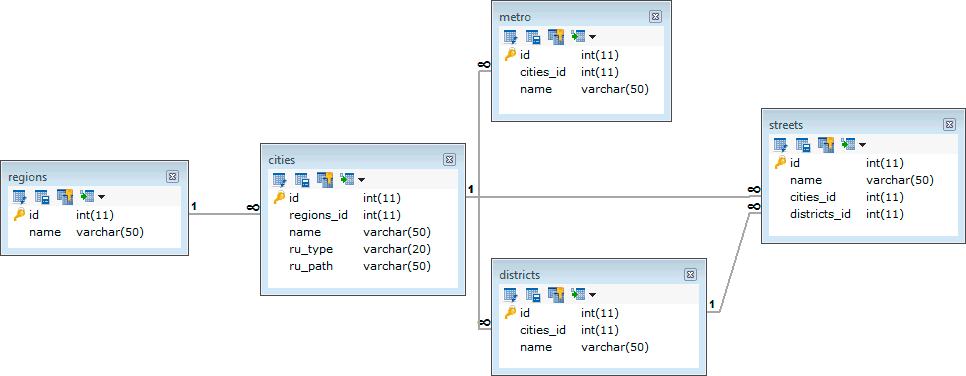966x376 pixels.
Task: Click the green-arrow table icon in streets
Action: click(x=848, y=145)
